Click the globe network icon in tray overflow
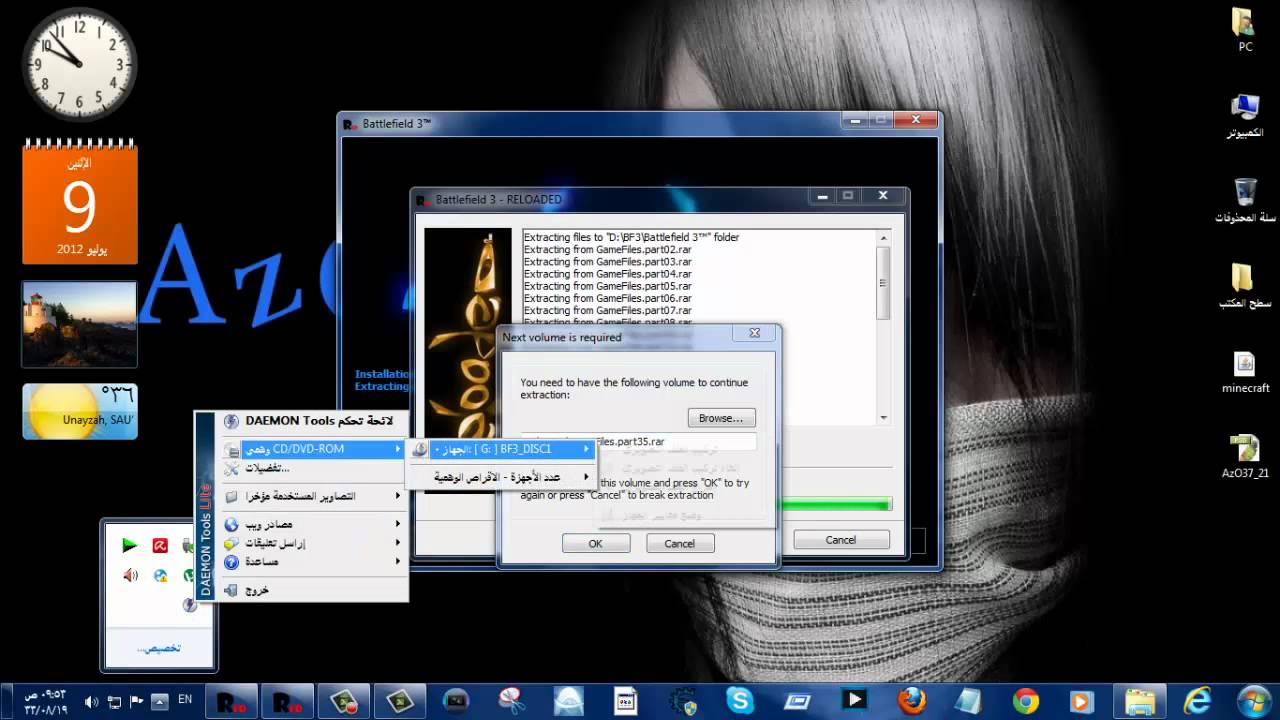Image resolution: width=1280 pixels, height=720 pixels. click(159, 575)
